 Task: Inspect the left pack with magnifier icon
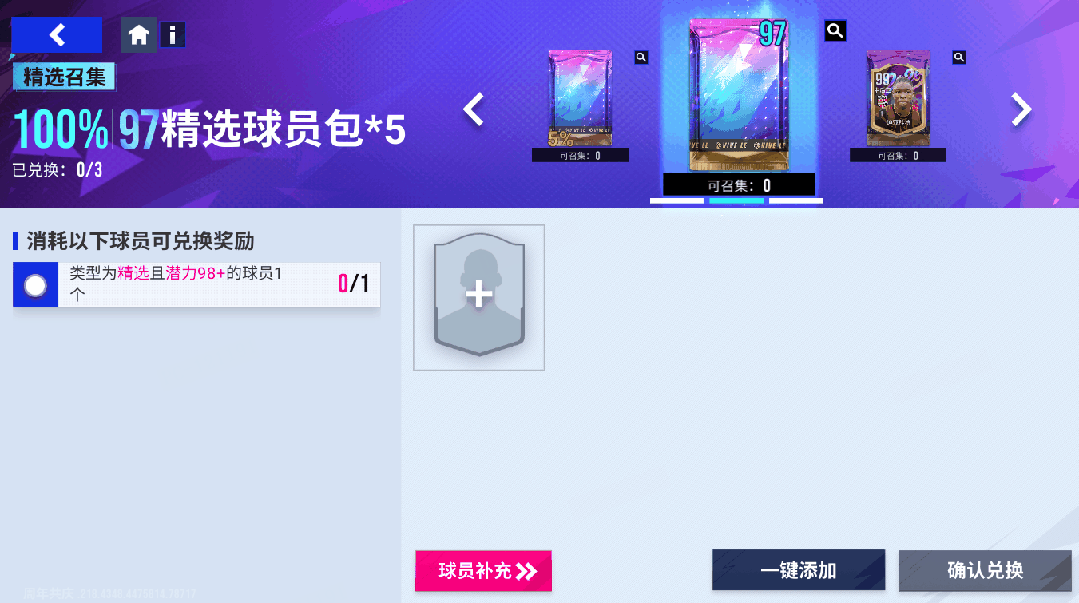(641, 57)
